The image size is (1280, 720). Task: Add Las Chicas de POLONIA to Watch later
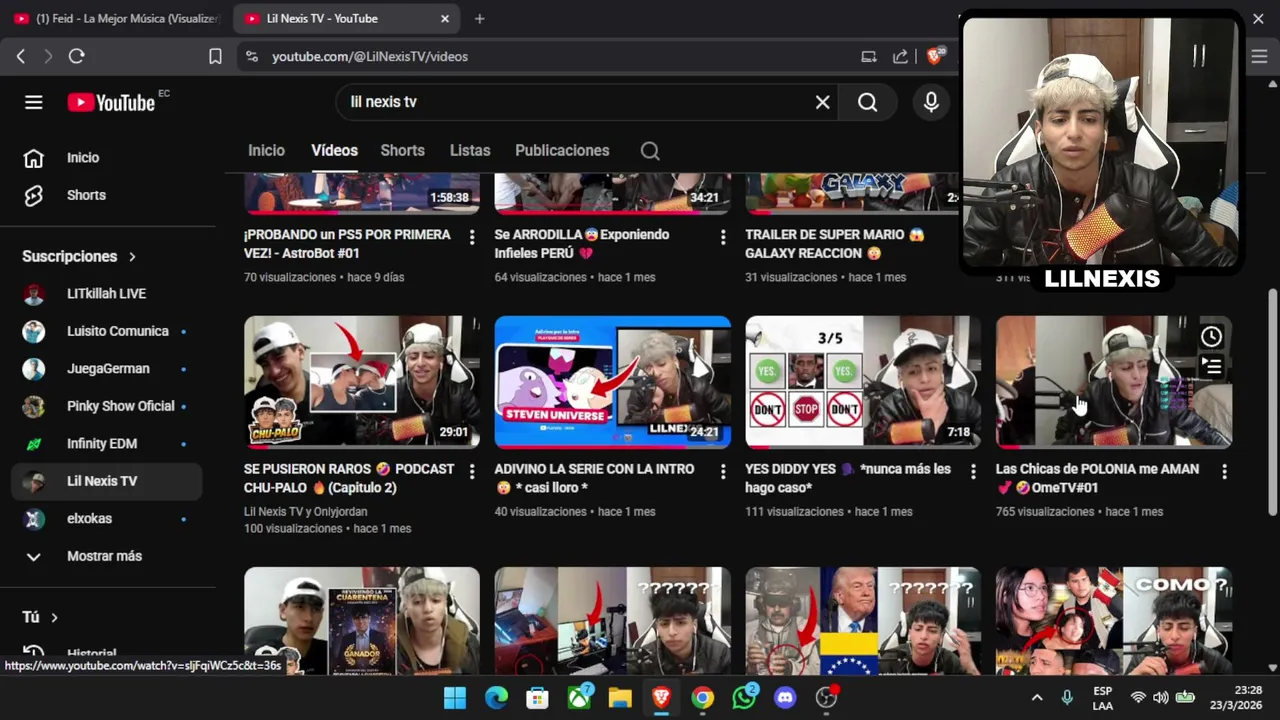[1211, 337]
